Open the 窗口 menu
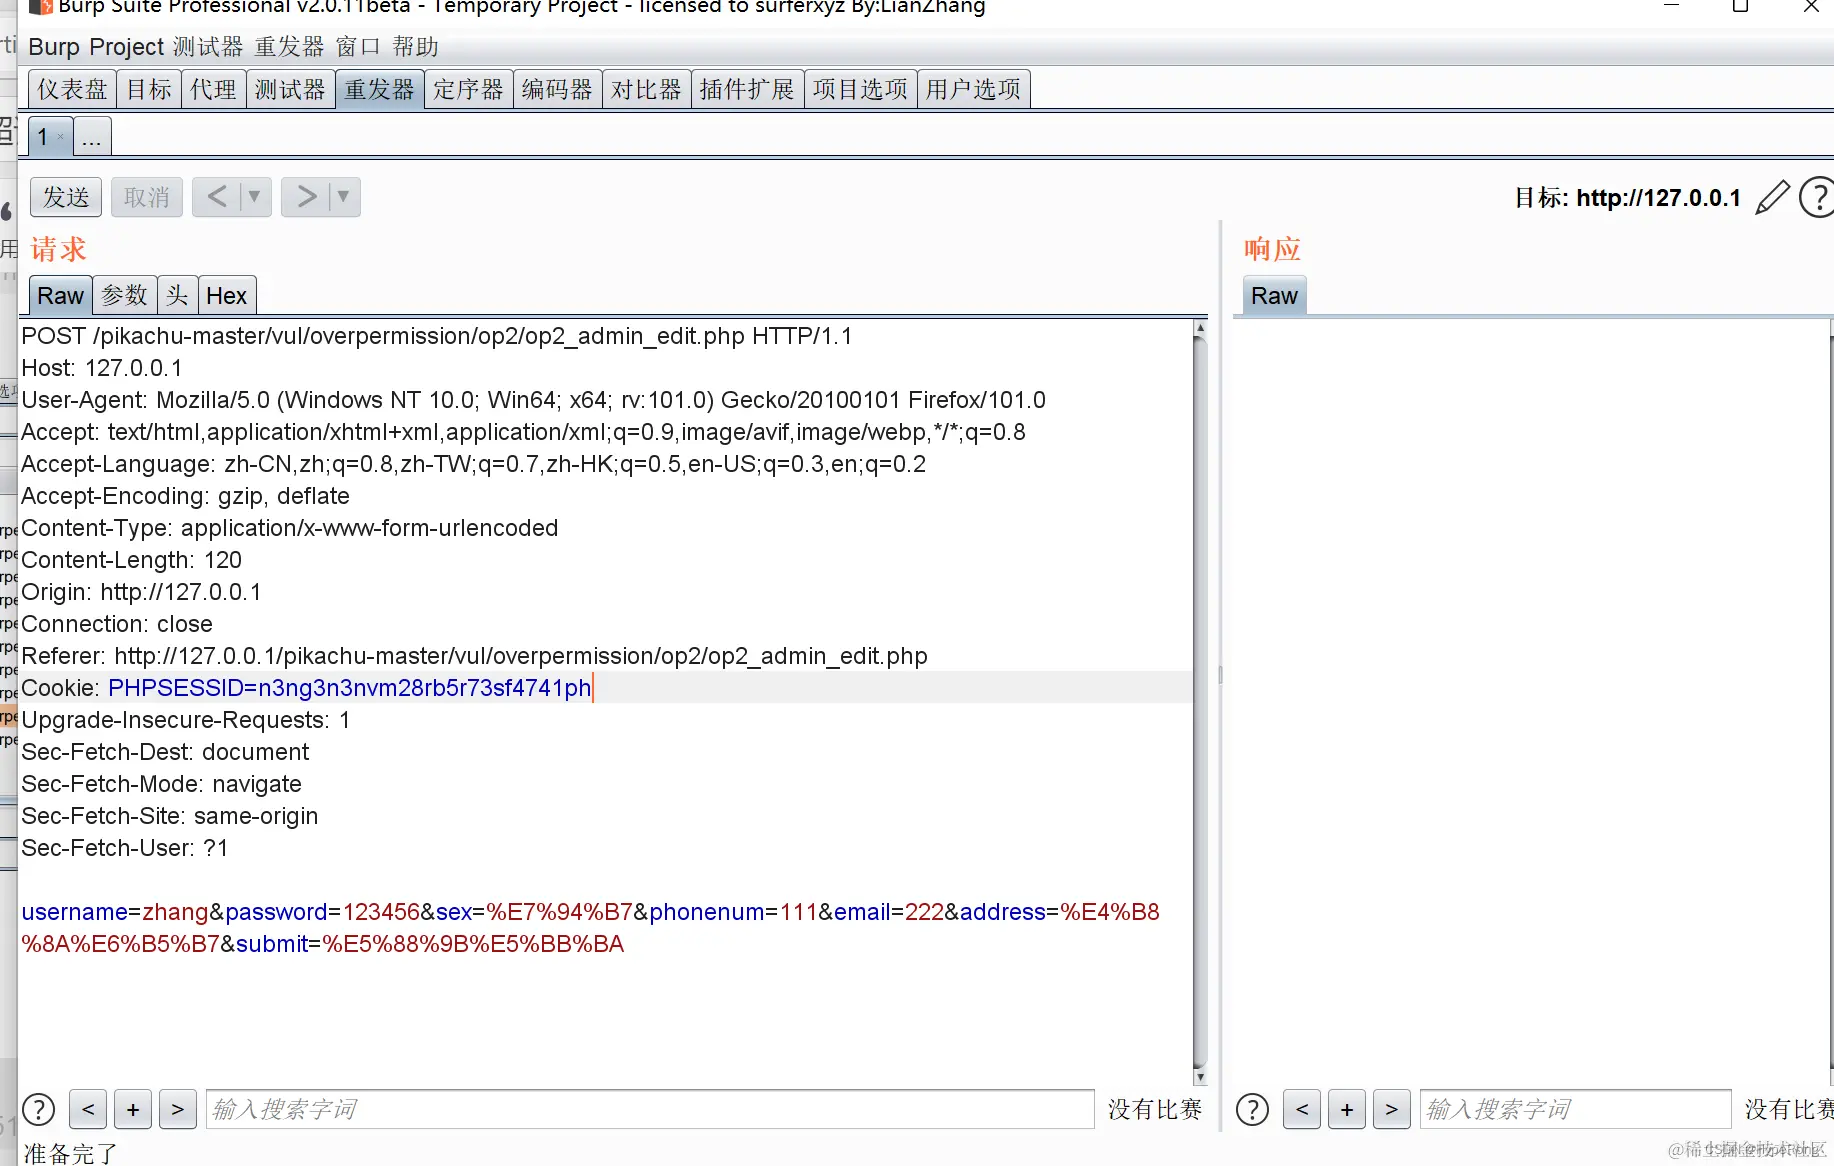The image size is (1834, 1166). coord(359,47)
